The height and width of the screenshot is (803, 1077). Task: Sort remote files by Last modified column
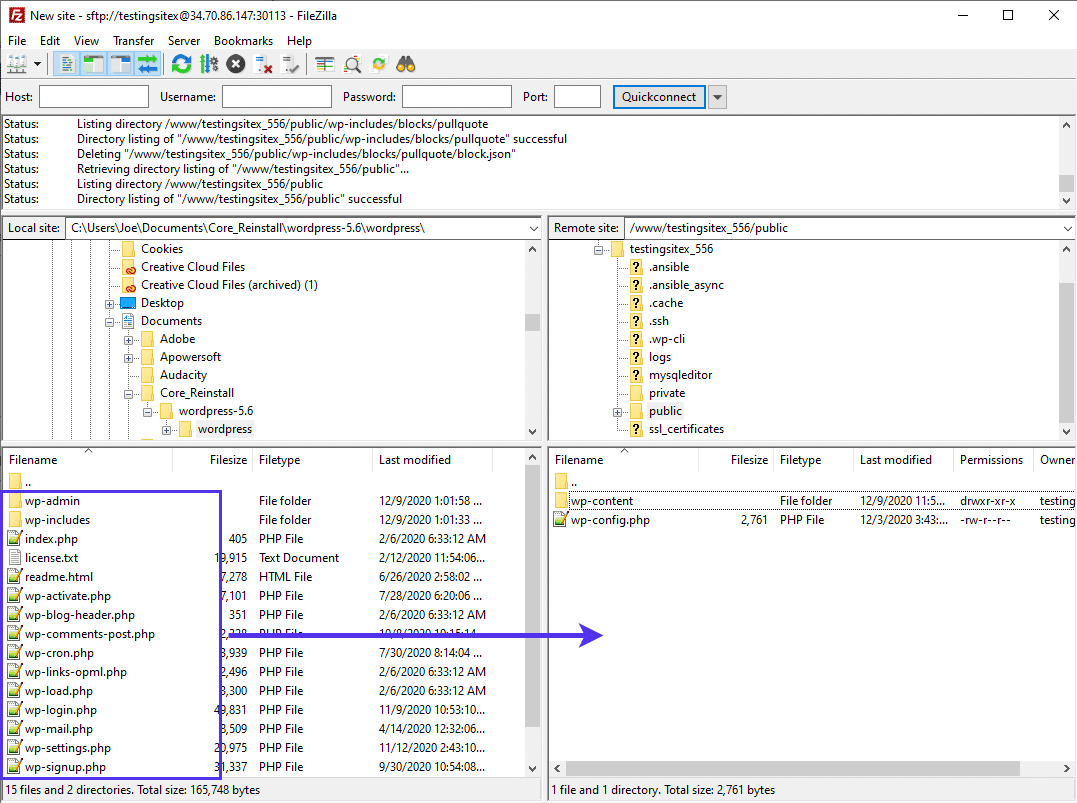(895, 460)
